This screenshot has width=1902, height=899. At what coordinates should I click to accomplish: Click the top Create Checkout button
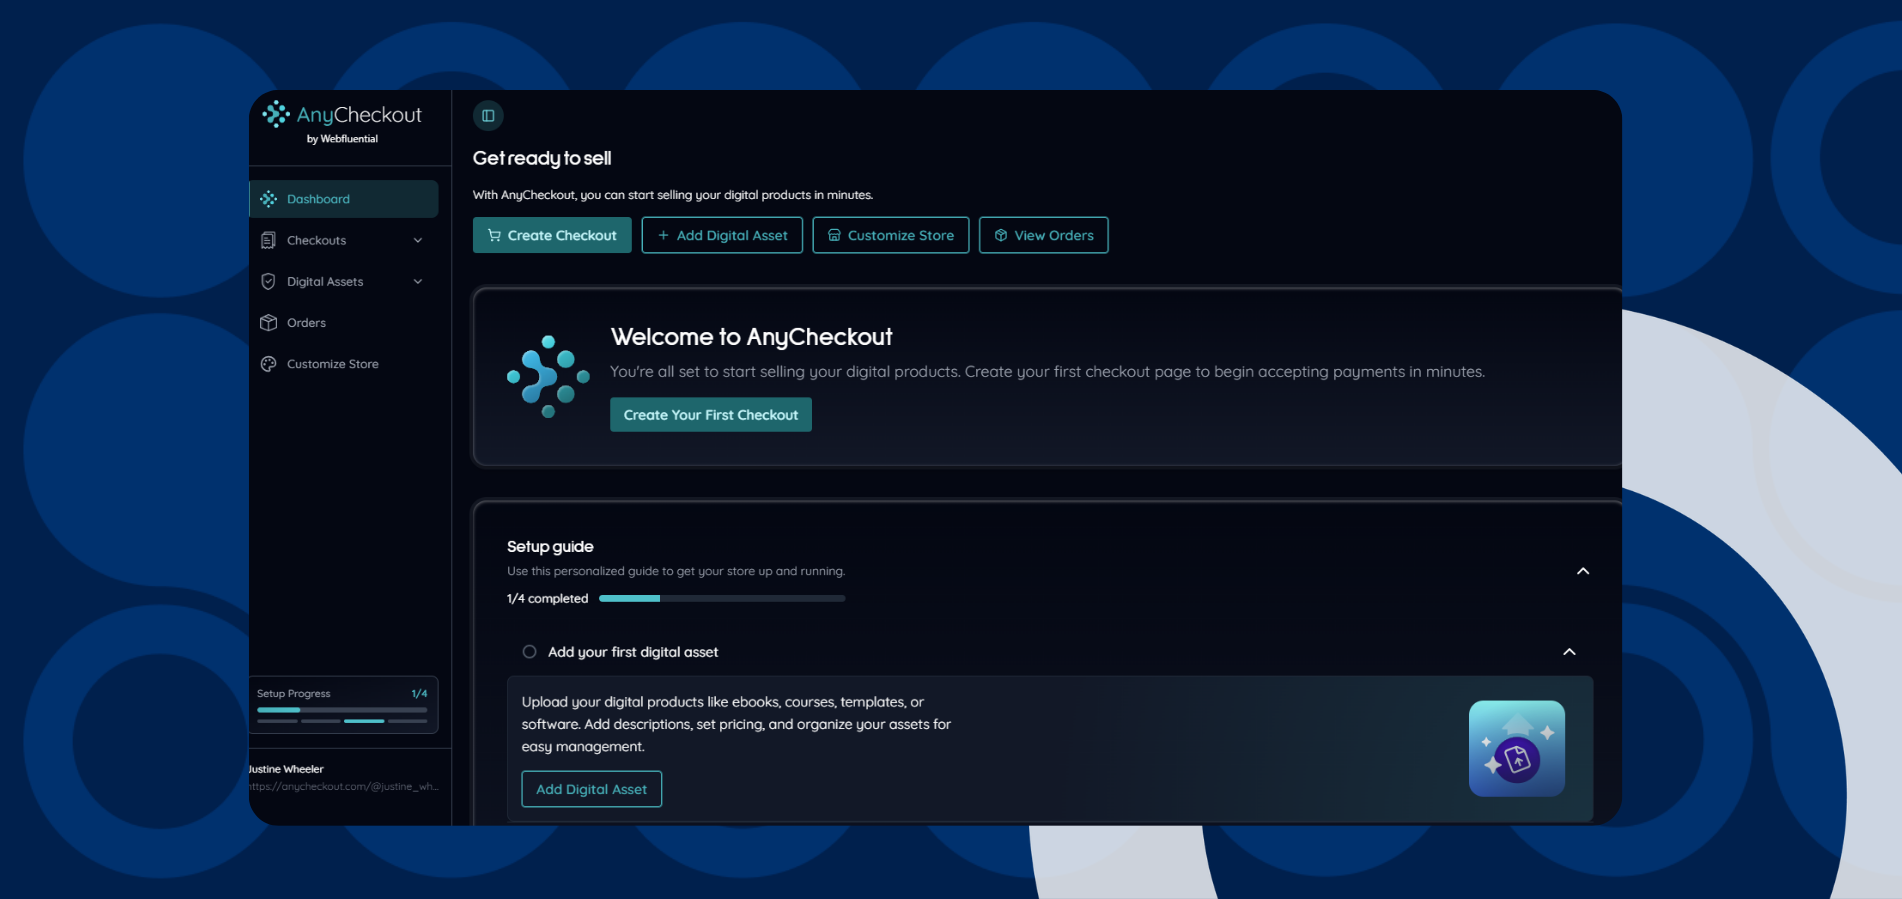[552, 236]
